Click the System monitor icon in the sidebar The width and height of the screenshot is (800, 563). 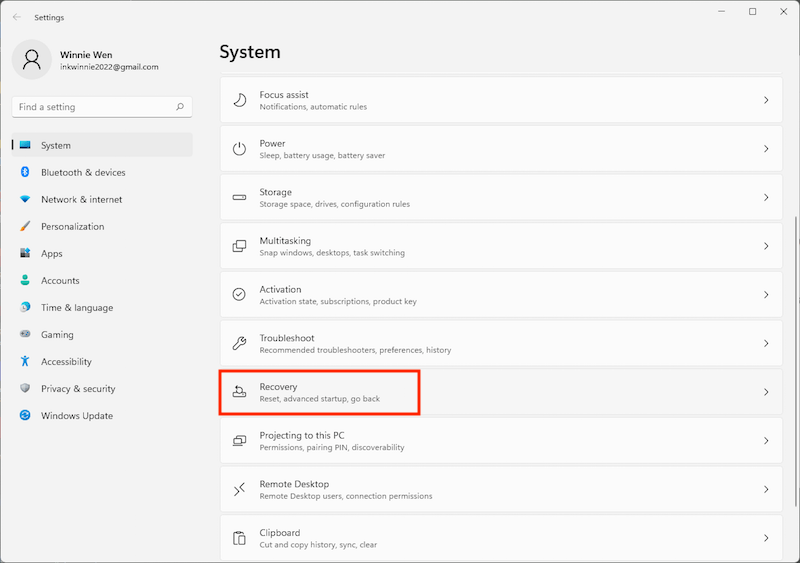point(25,145)
